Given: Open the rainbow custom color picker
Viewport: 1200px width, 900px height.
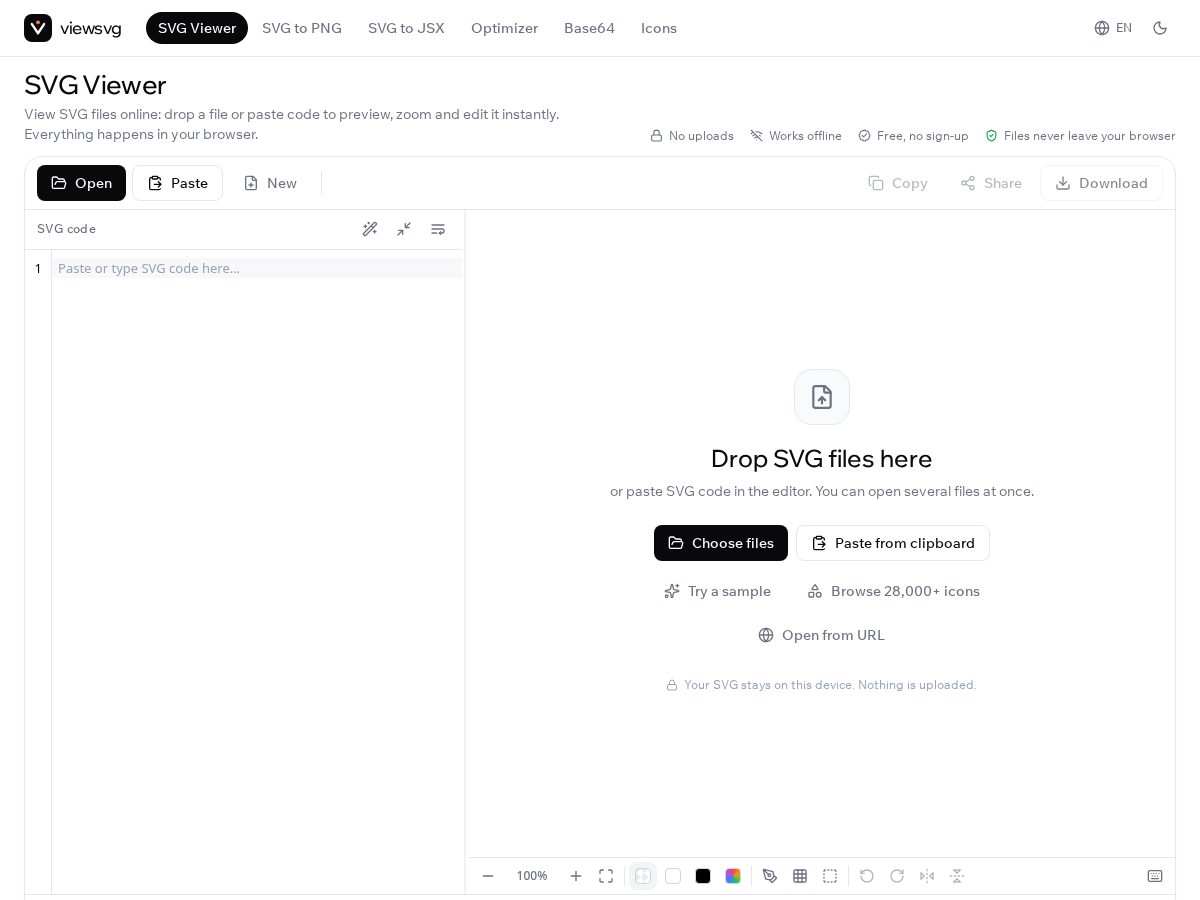Looking at the screenshot, I should tap(733, 876).
